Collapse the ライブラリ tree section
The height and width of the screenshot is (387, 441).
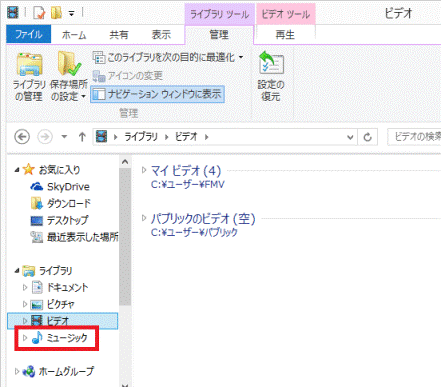(17, 271)
